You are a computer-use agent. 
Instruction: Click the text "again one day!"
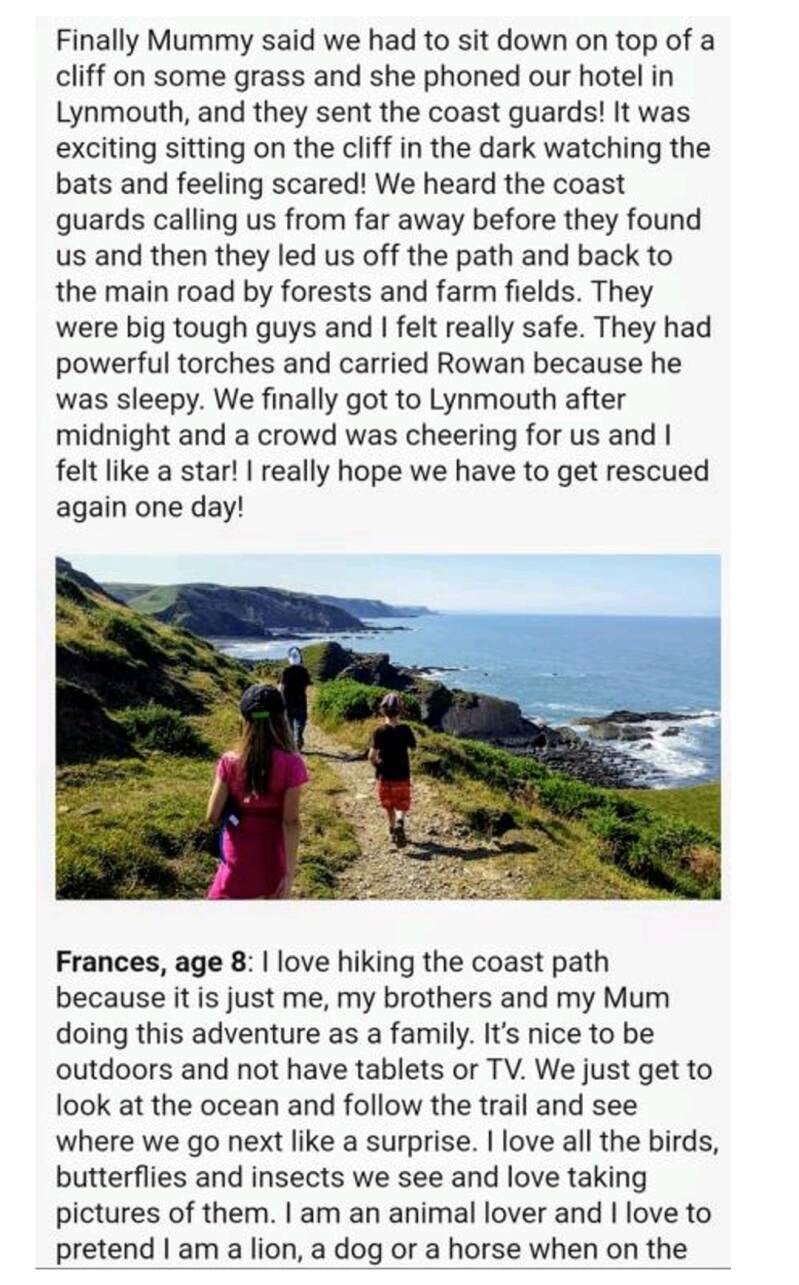pos(150,507)
